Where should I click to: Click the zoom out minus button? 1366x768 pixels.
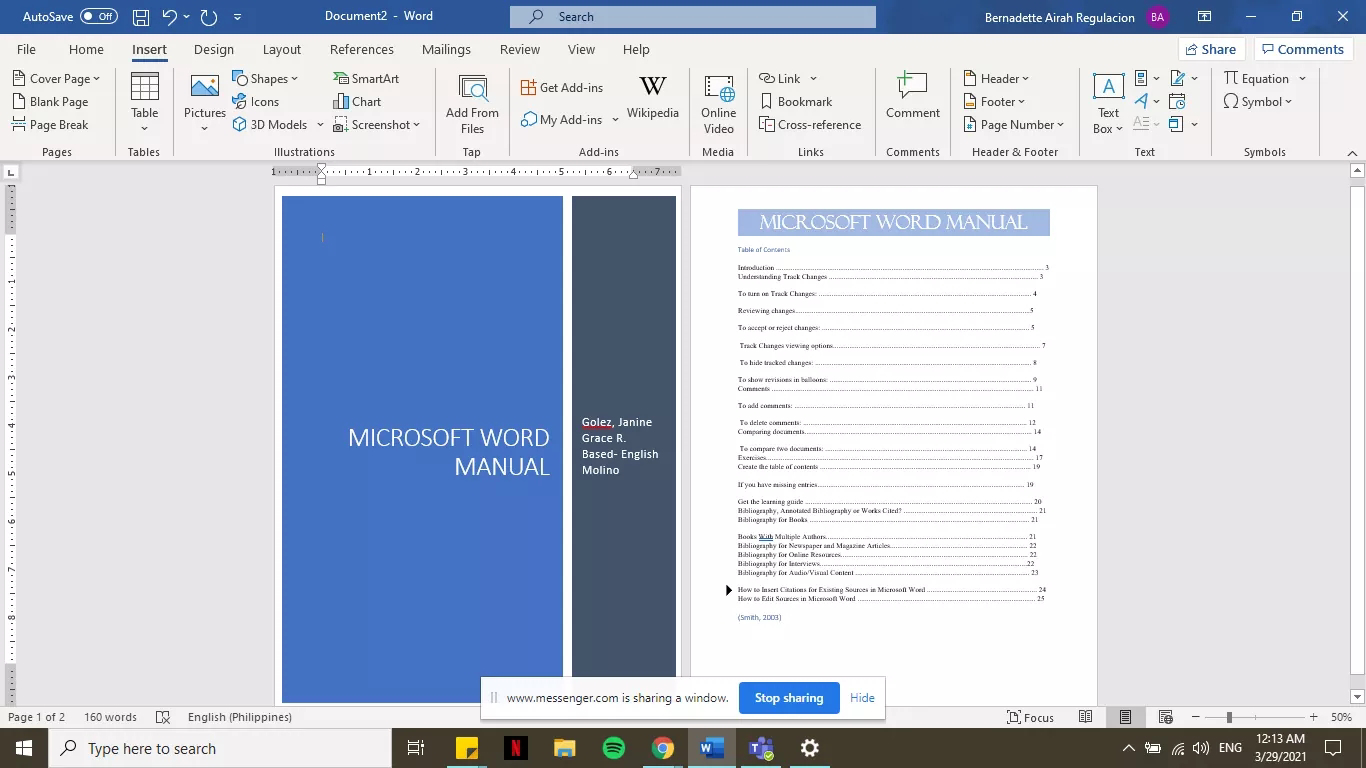[1195, 717]
